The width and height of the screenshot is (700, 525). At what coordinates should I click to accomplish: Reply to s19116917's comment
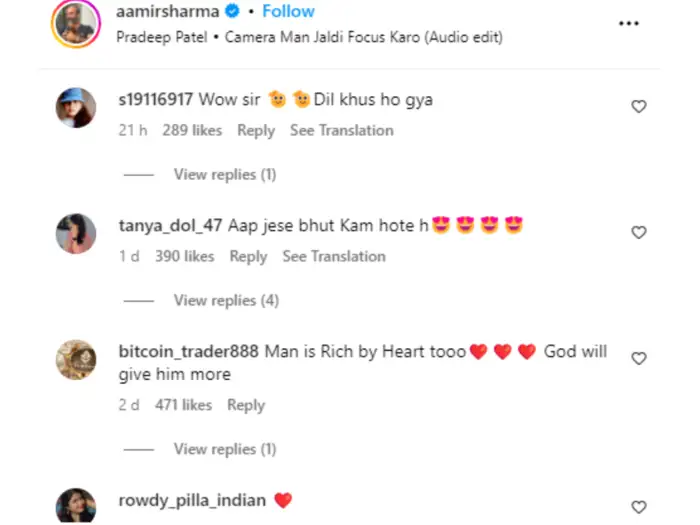pos(256,130)
